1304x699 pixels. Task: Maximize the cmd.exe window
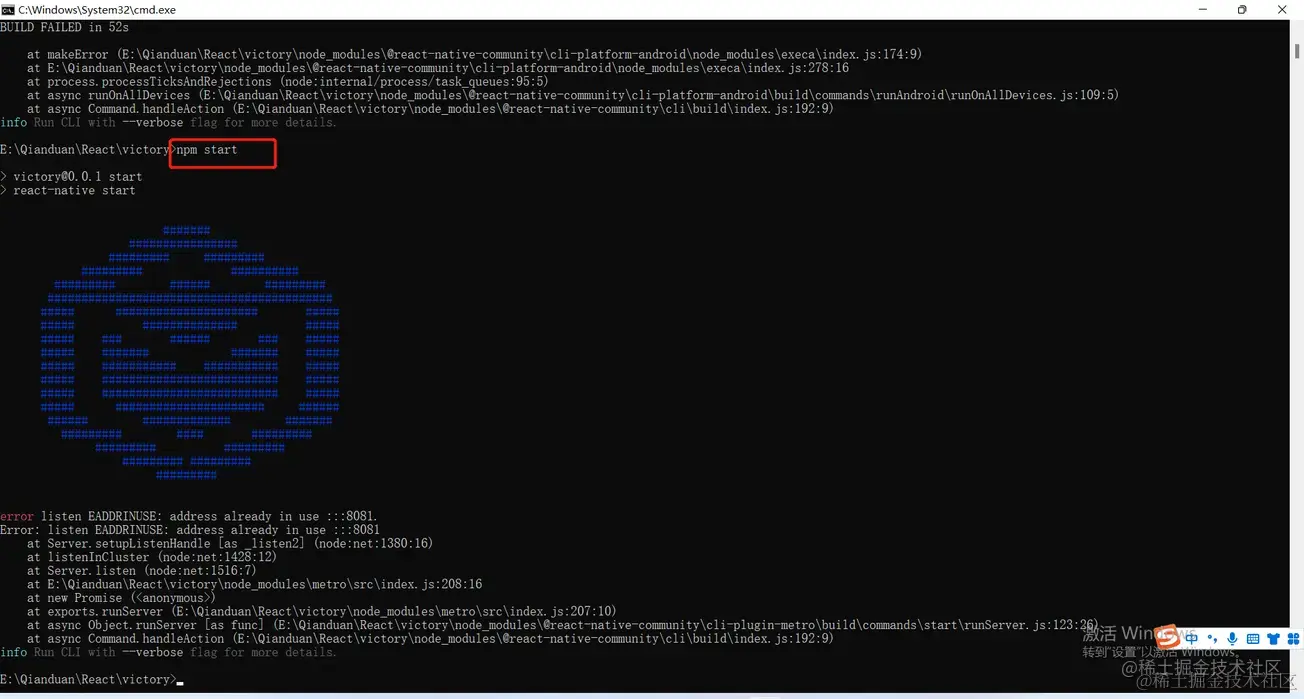click(x=1242, y=9)
